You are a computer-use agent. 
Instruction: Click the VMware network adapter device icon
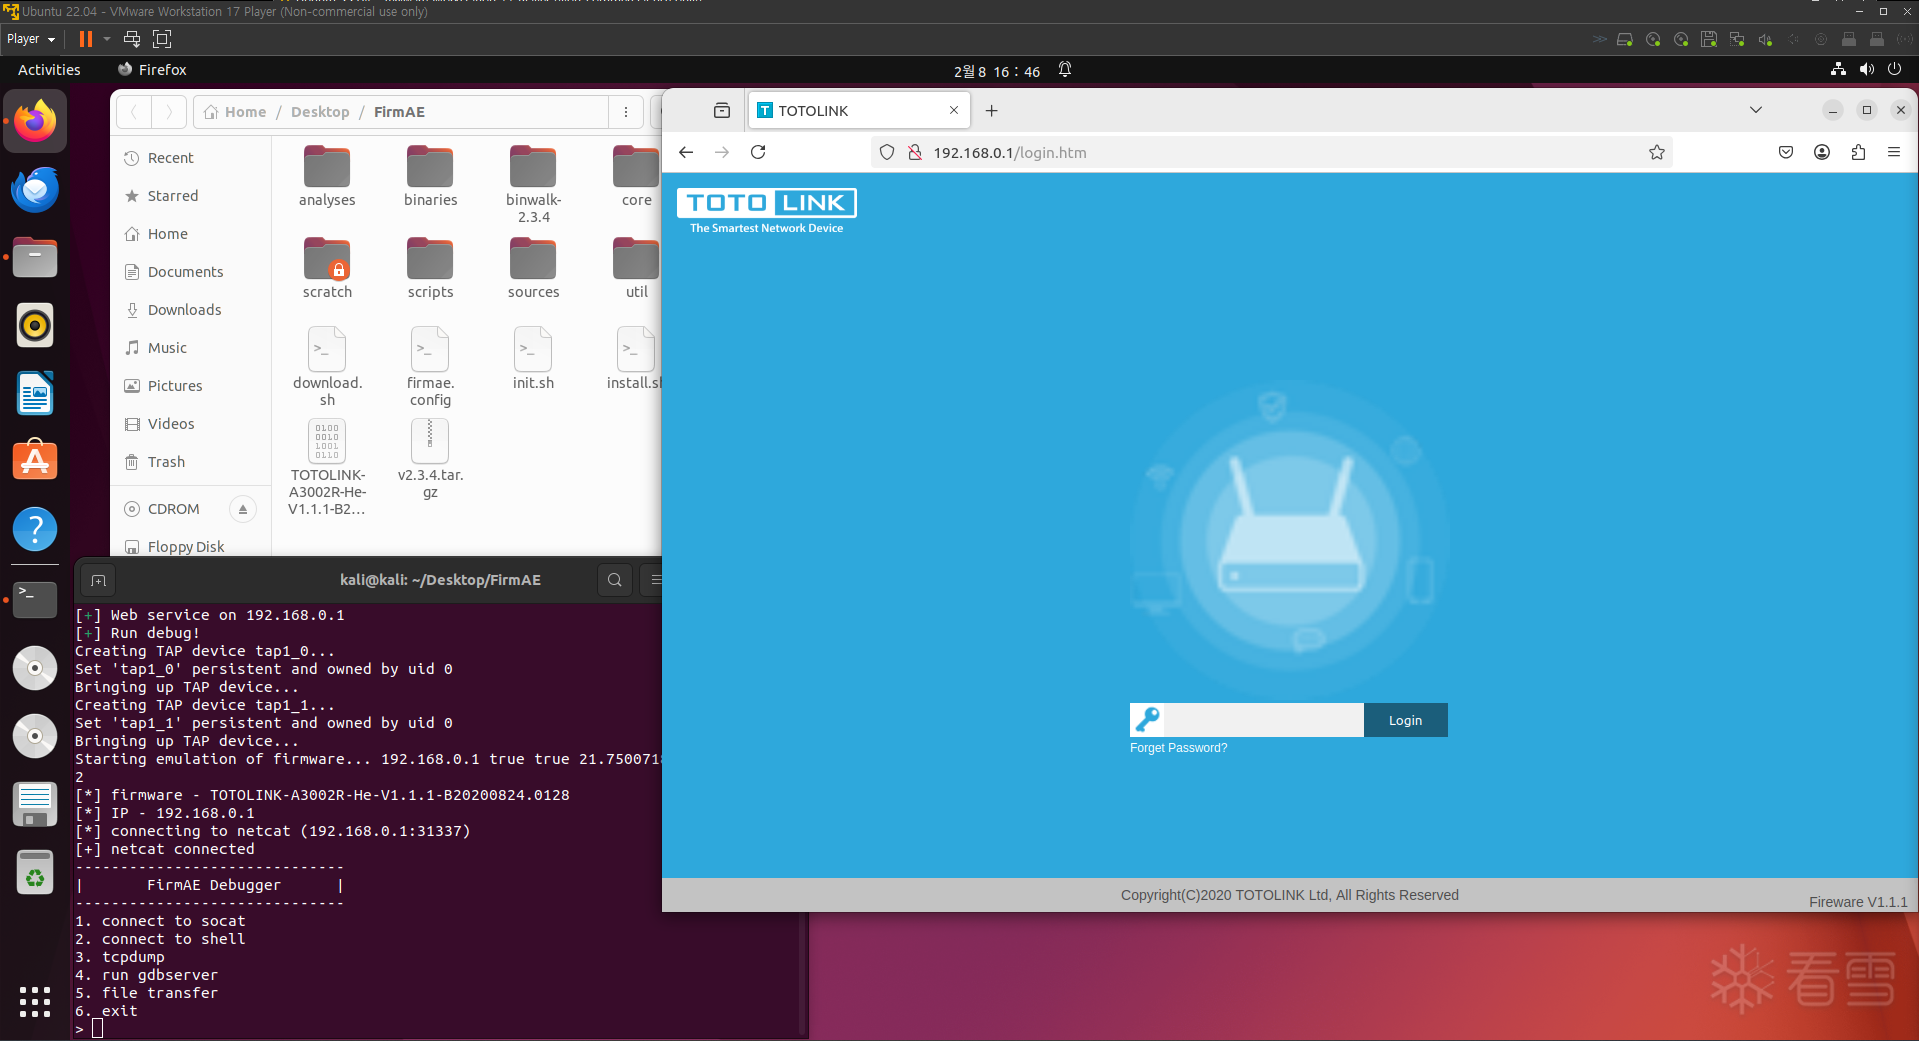[1737, 40]
